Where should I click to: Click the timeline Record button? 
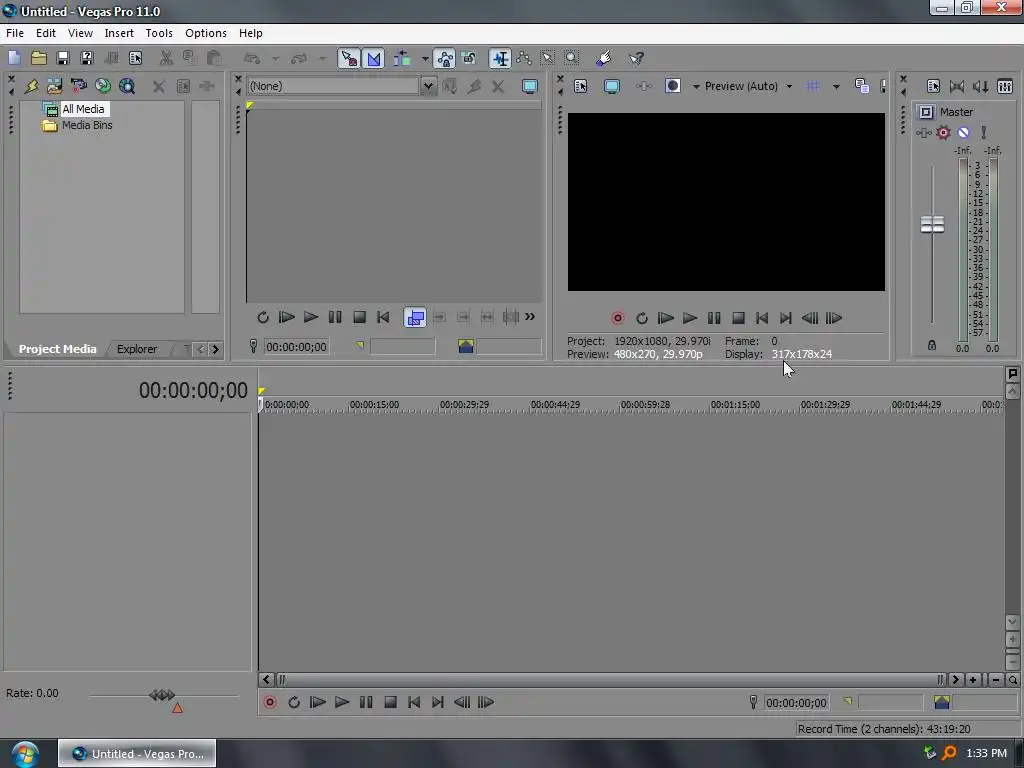(270, 702)
